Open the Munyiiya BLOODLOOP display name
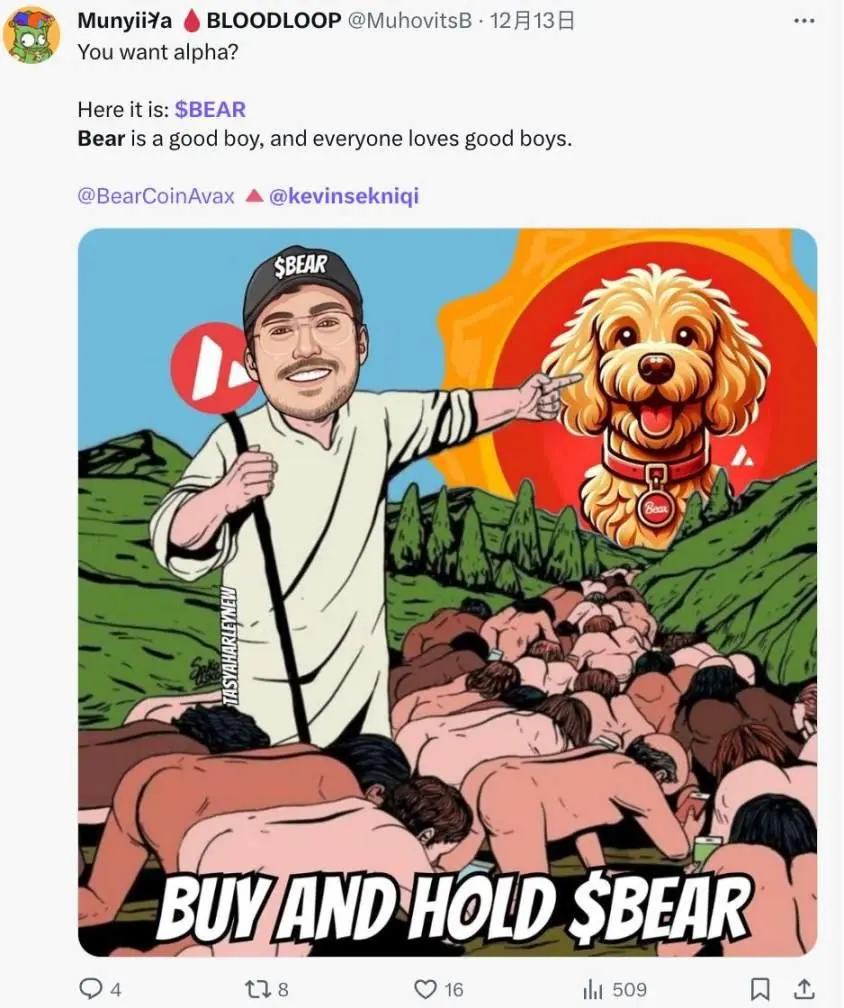This screenshot has width=844, height=1008. coord(210,21)
